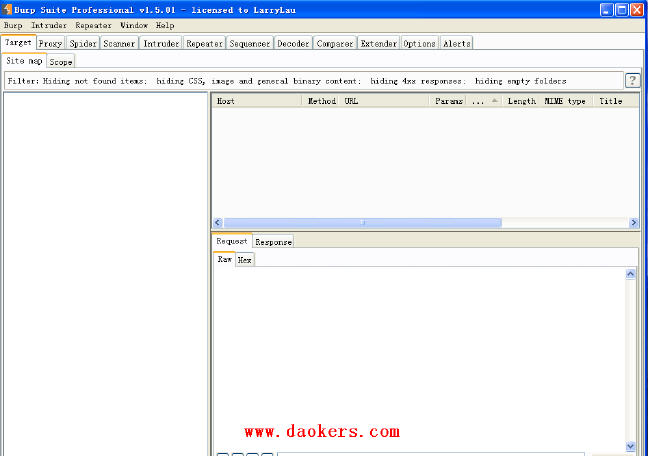Viewport: 648px width, 456px height.
Task: Click the Burp Suite title bar icon
Action: (x=7, y=9)
